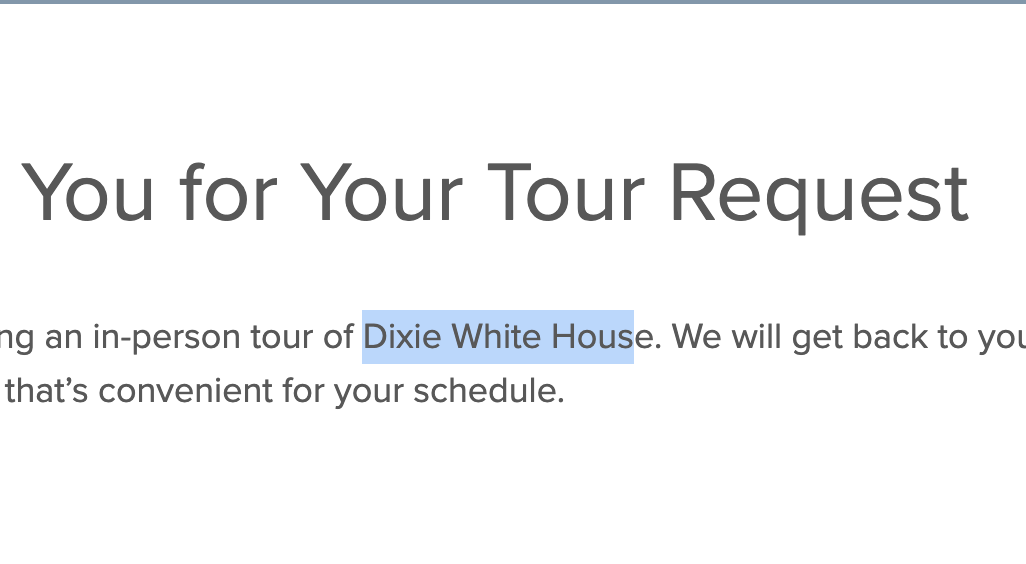Click the word House at the selection's end
The height and width of the screenshot is (564, 1026).
602,337
